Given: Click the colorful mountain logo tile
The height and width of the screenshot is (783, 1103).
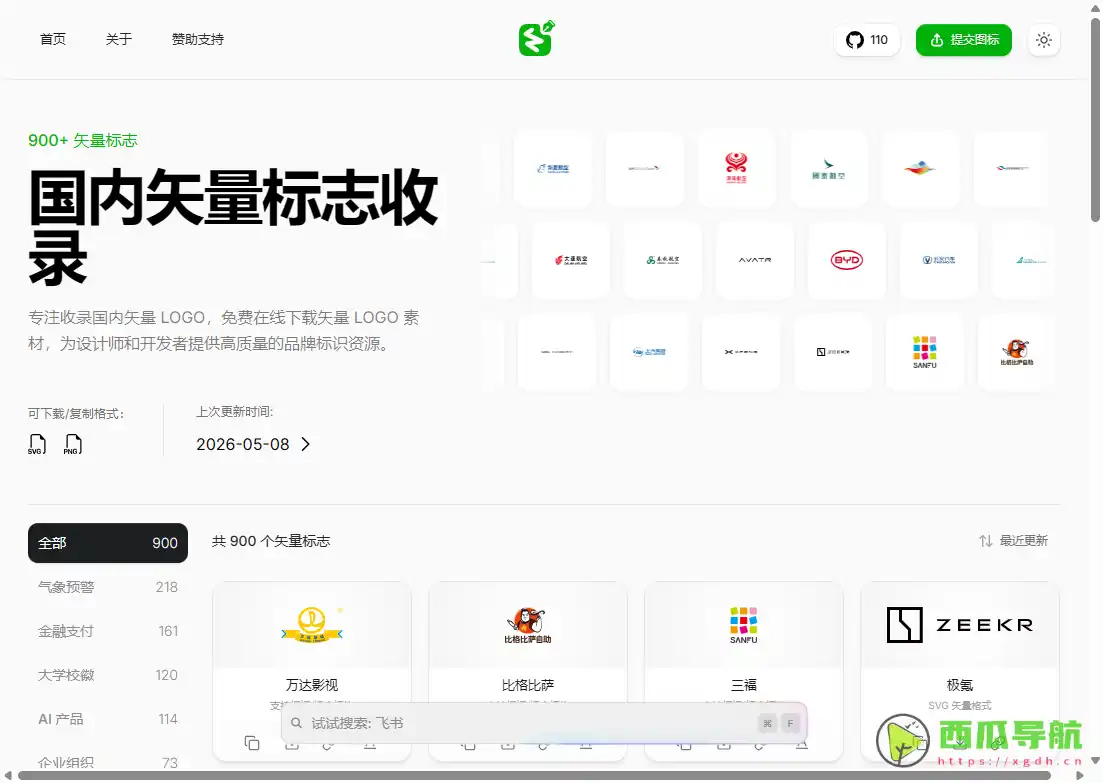Looking at the screenshot, I should (920, 168).
